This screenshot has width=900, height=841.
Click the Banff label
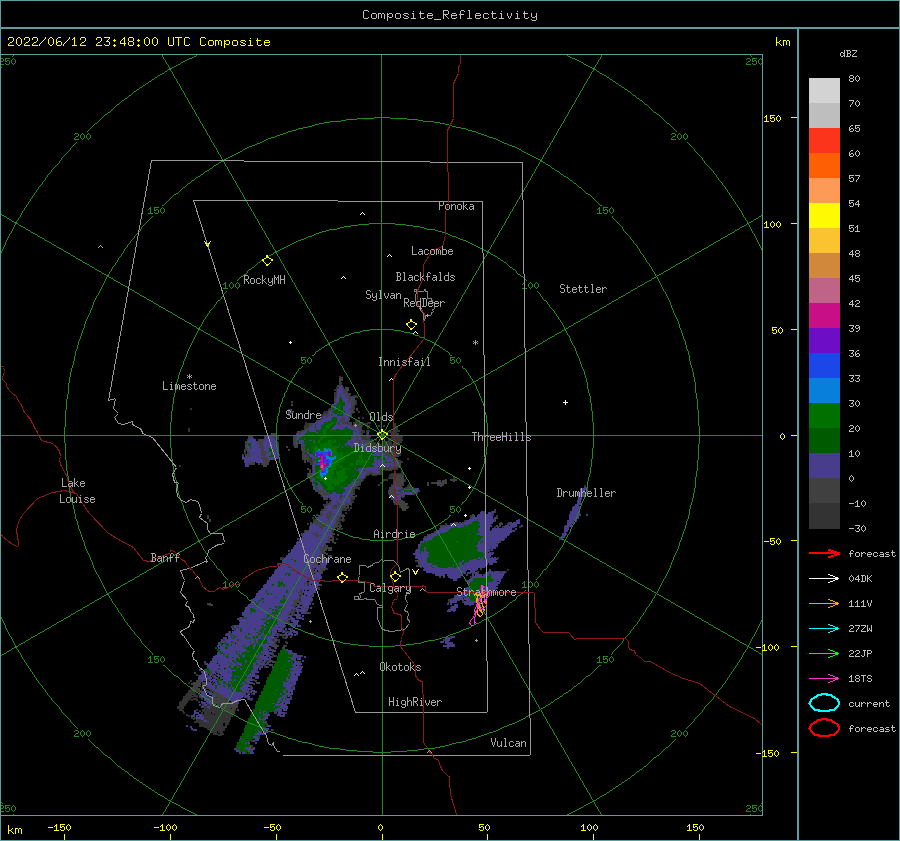pyautogui.click(x=165, y=557)
